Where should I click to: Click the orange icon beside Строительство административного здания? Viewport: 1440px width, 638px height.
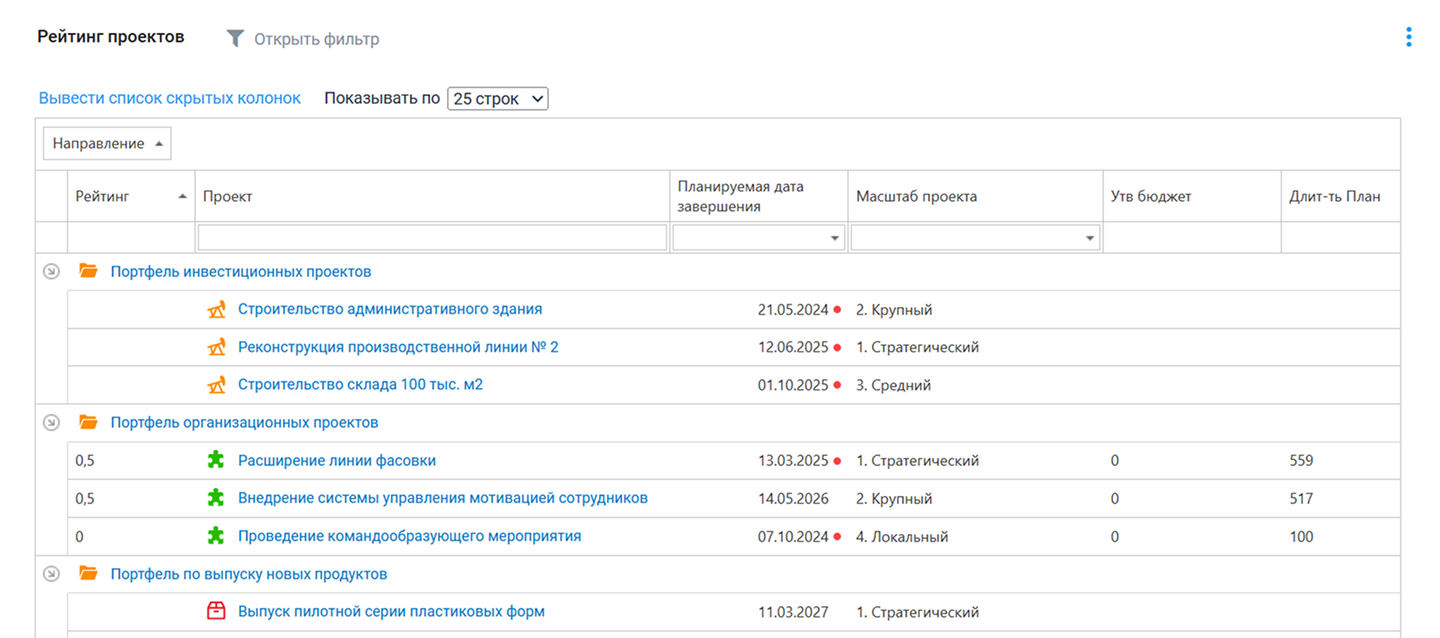click(x=216, y=310)
